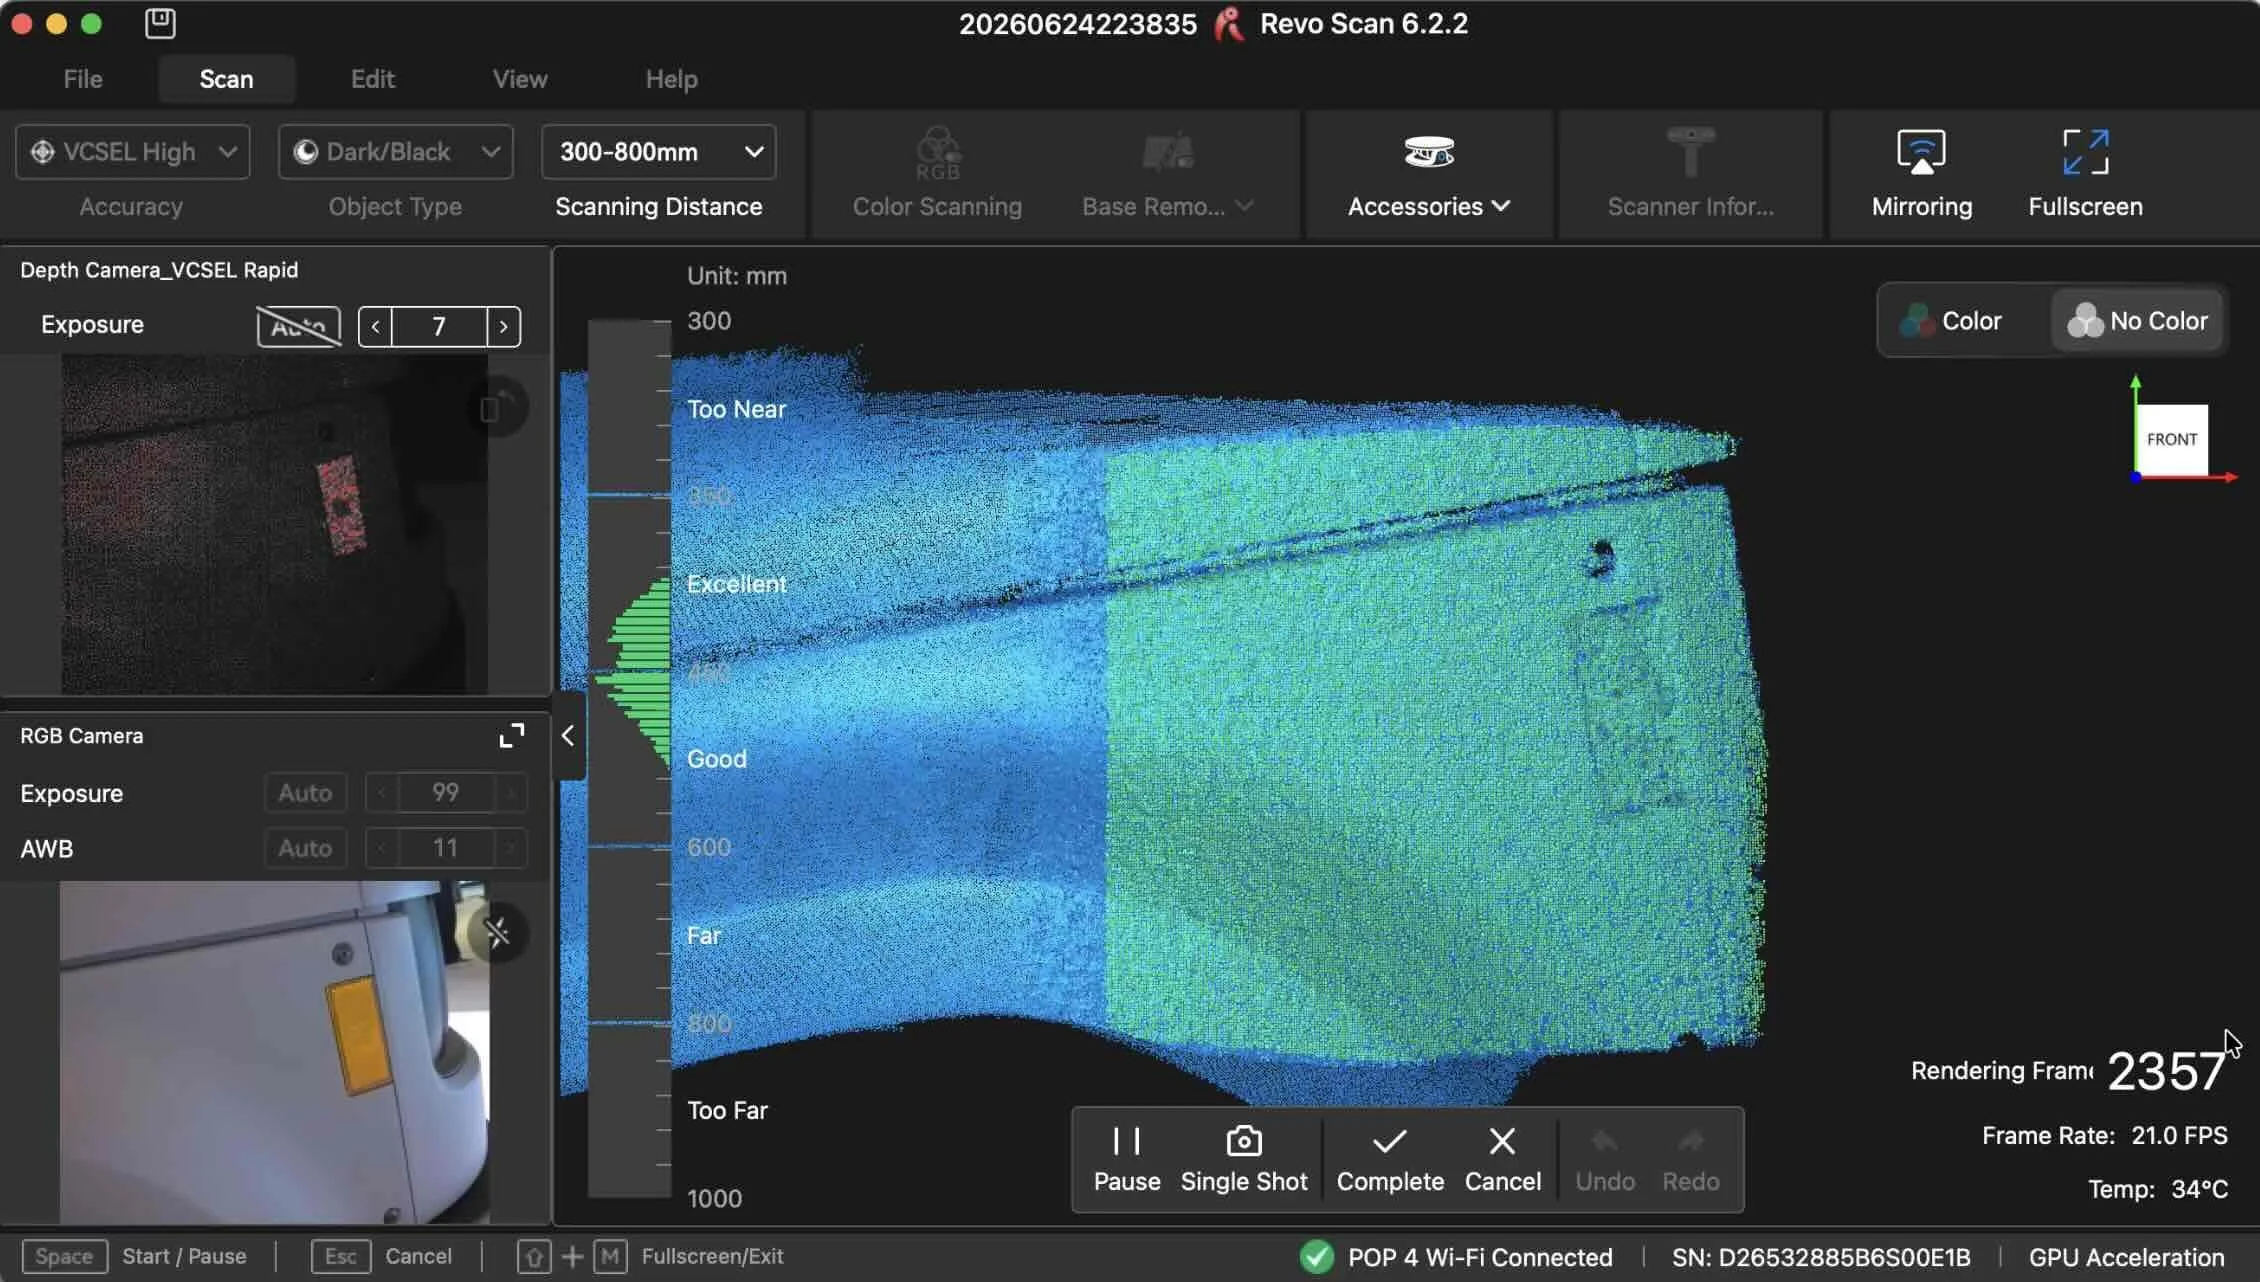The height and width of the screenshot is (1282, 2260).
Task: Take a Single Shot capture
Action: click(x=1243, y=1160)
